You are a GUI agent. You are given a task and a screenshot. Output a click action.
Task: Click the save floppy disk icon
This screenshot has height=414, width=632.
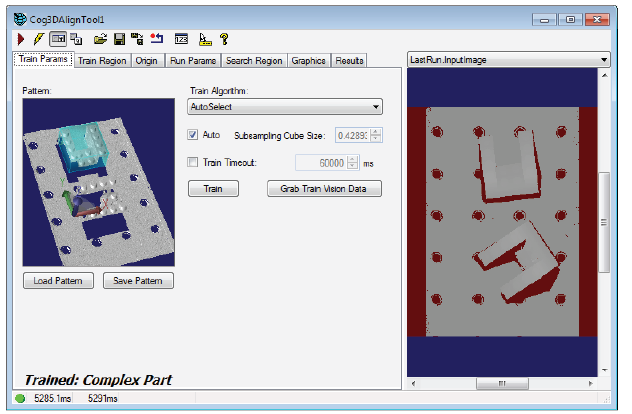119,39
